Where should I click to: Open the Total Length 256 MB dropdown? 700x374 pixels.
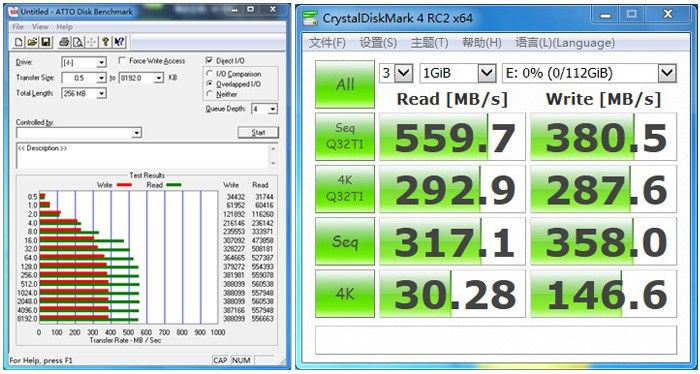click(101, 93)
